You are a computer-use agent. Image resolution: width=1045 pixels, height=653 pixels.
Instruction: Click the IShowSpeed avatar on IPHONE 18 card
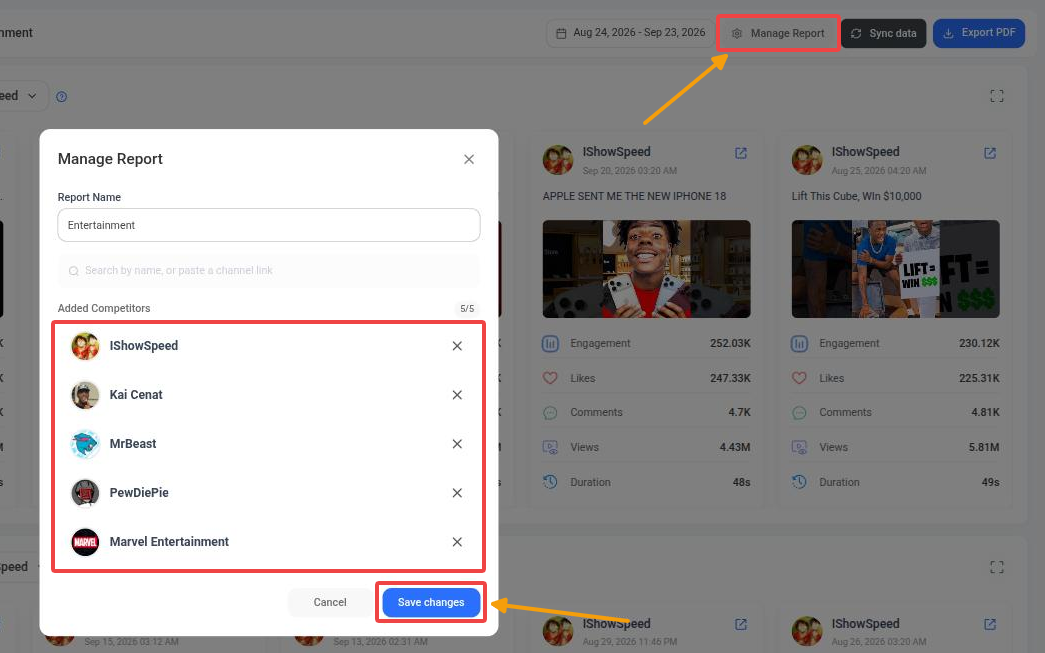(x=558, y=161)
